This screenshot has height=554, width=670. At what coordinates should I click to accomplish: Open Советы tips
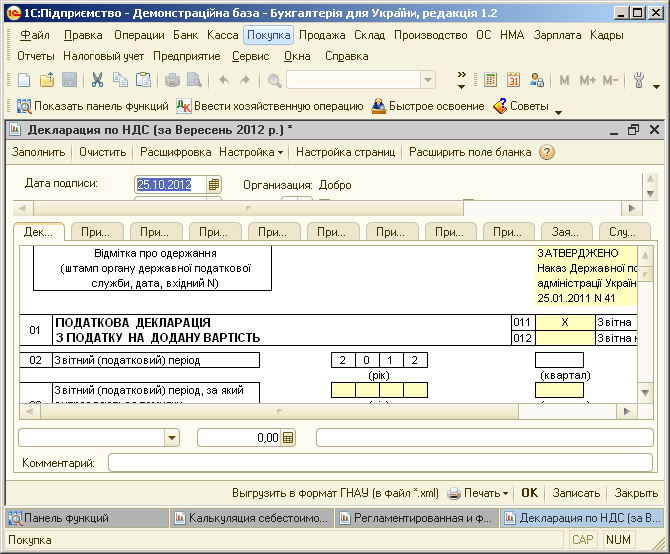[521, 106]
